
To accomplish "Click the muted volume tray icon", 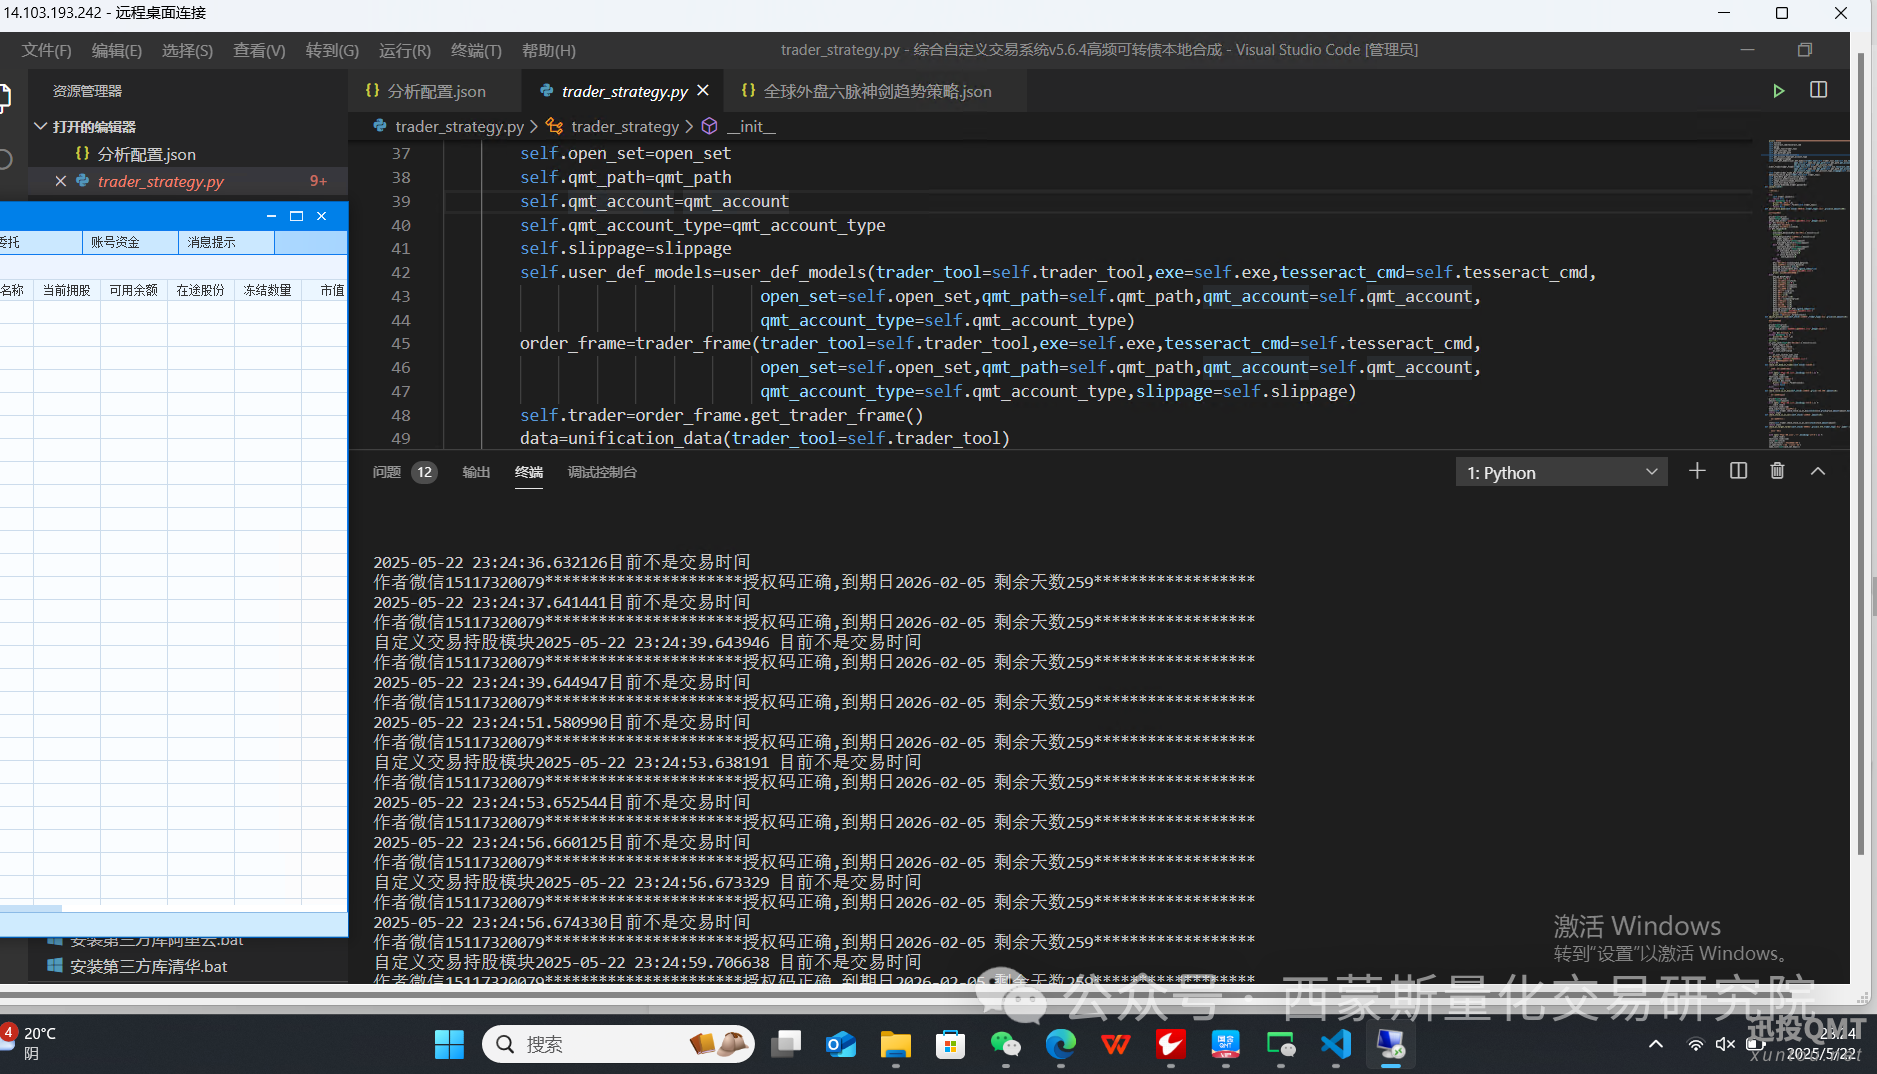I will [1725, 1044].
